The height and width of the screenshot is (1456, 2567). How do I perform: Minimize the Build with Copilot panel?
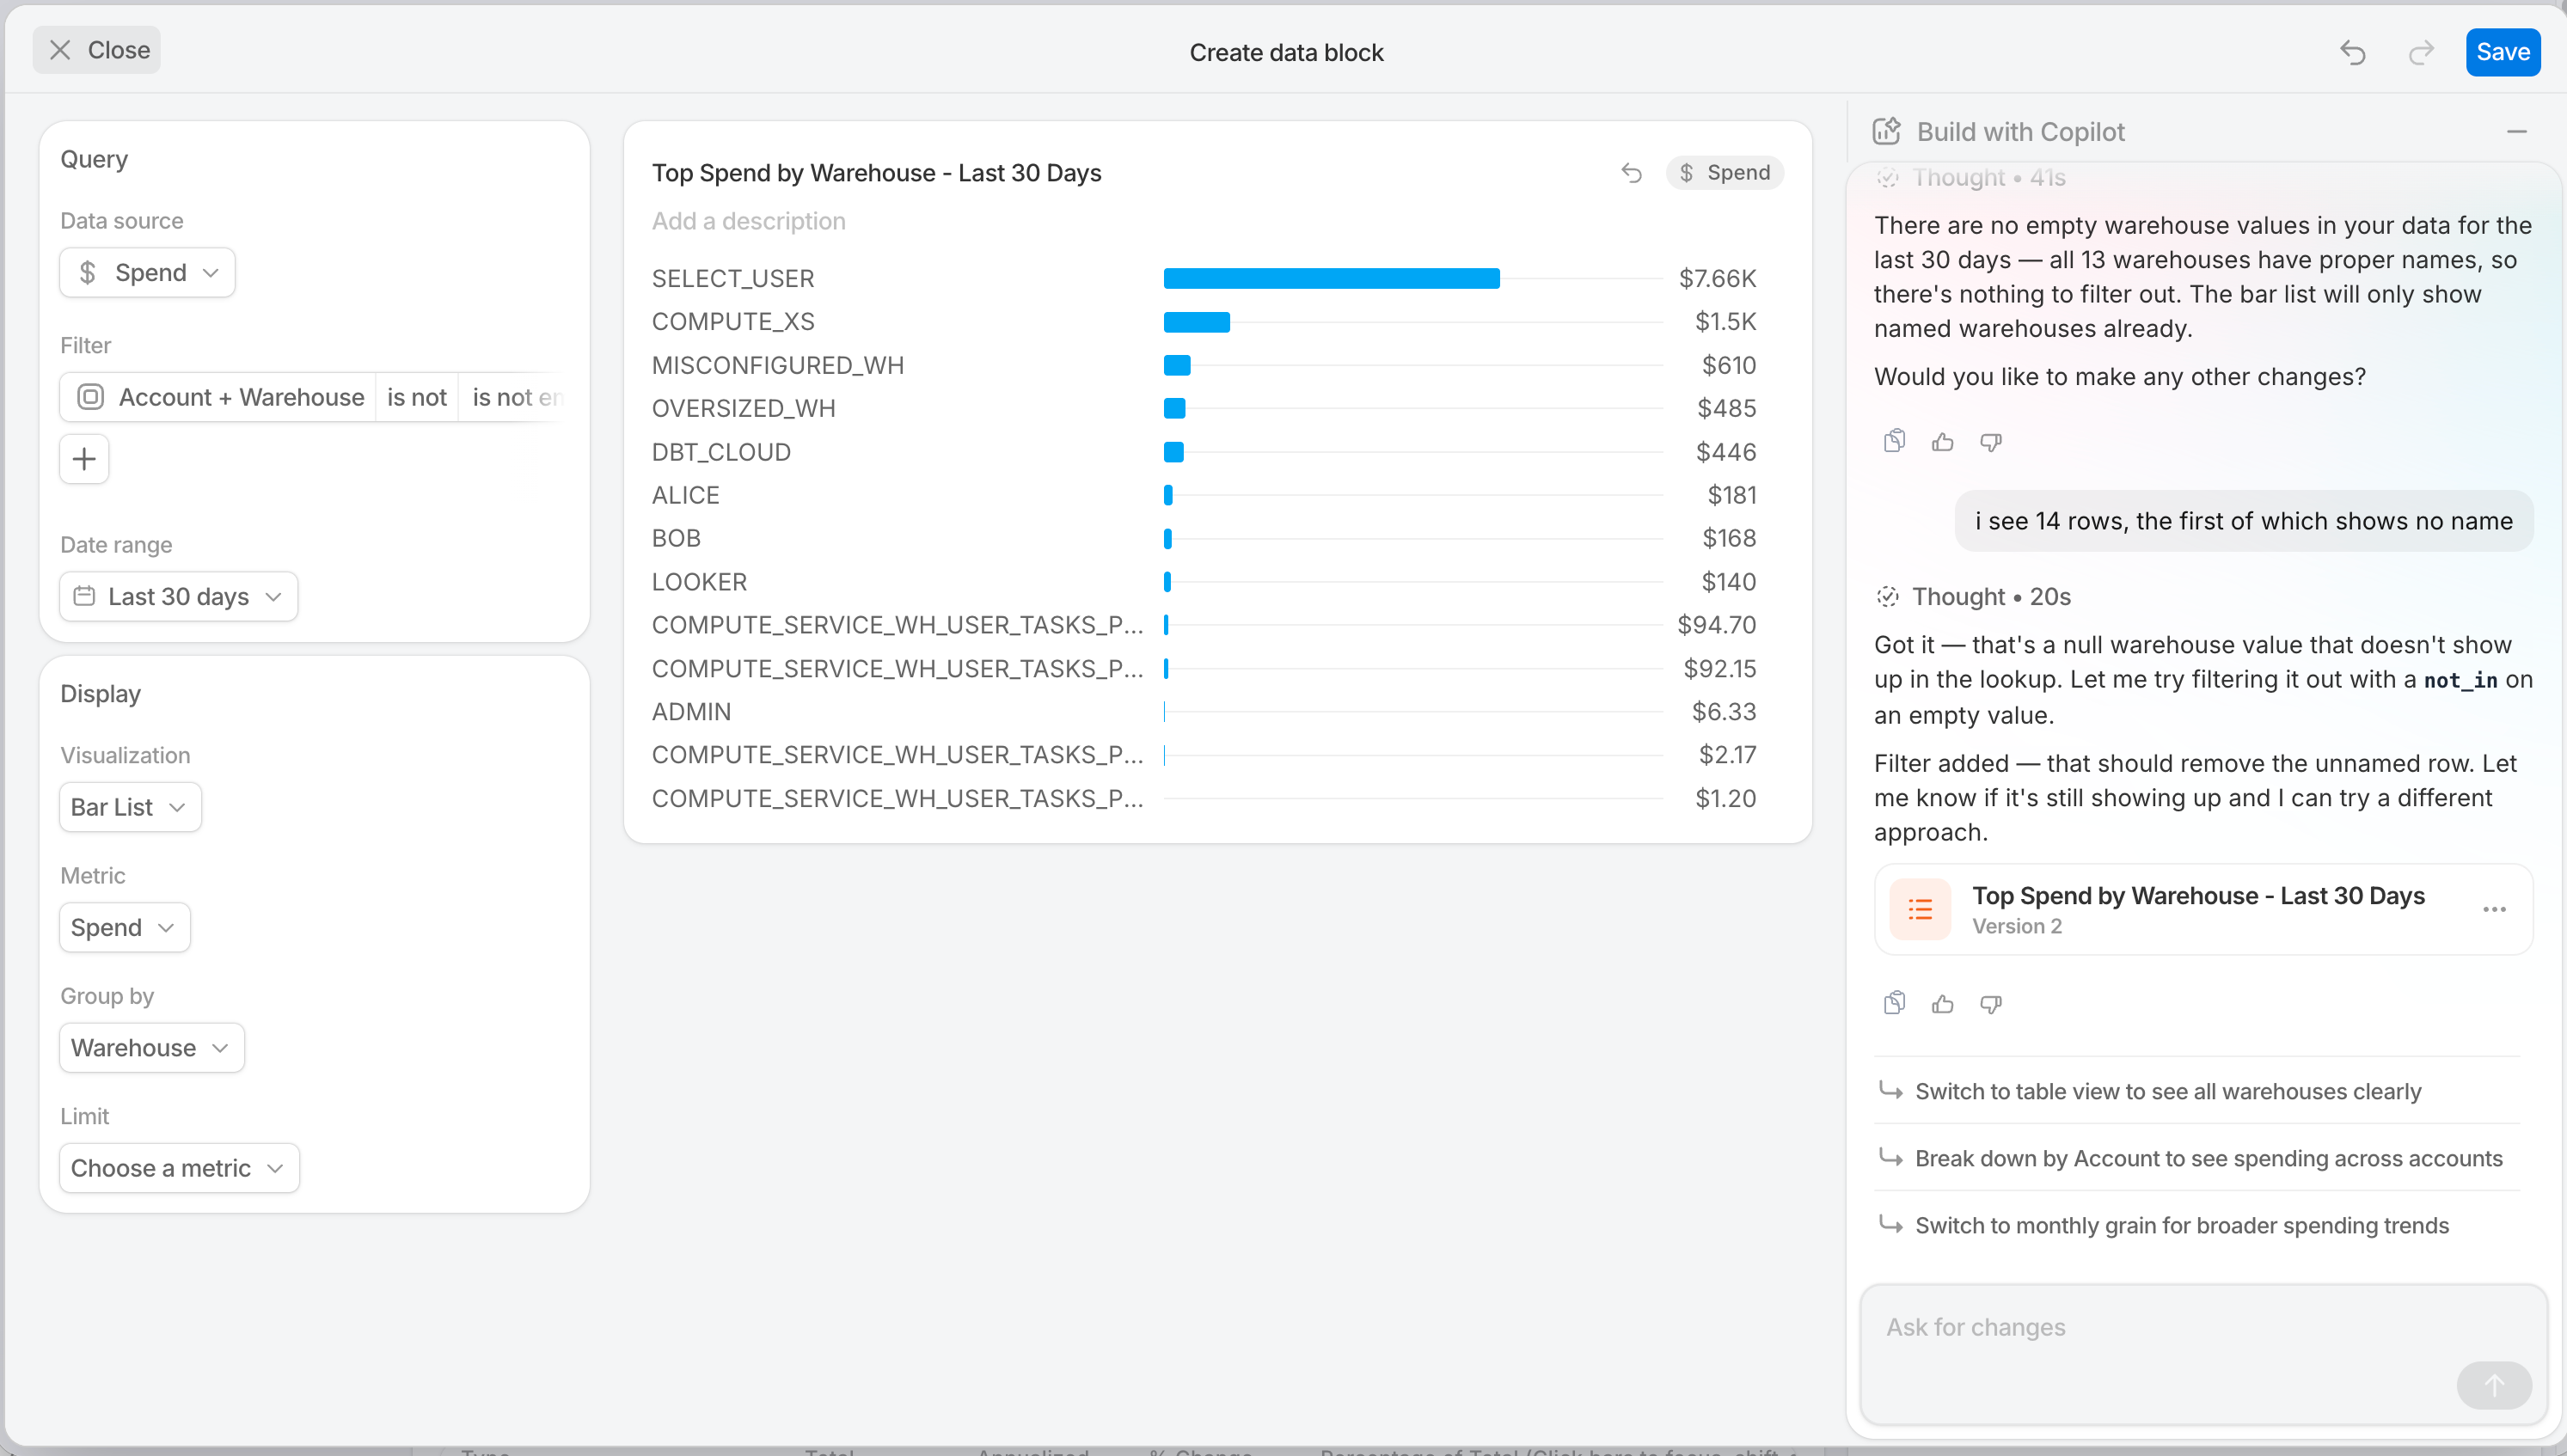point(2517,132)
